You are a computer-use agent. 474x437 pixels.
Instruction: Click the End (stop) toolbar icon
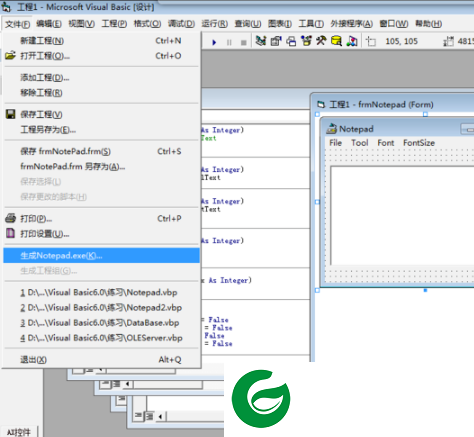(244, 42)
